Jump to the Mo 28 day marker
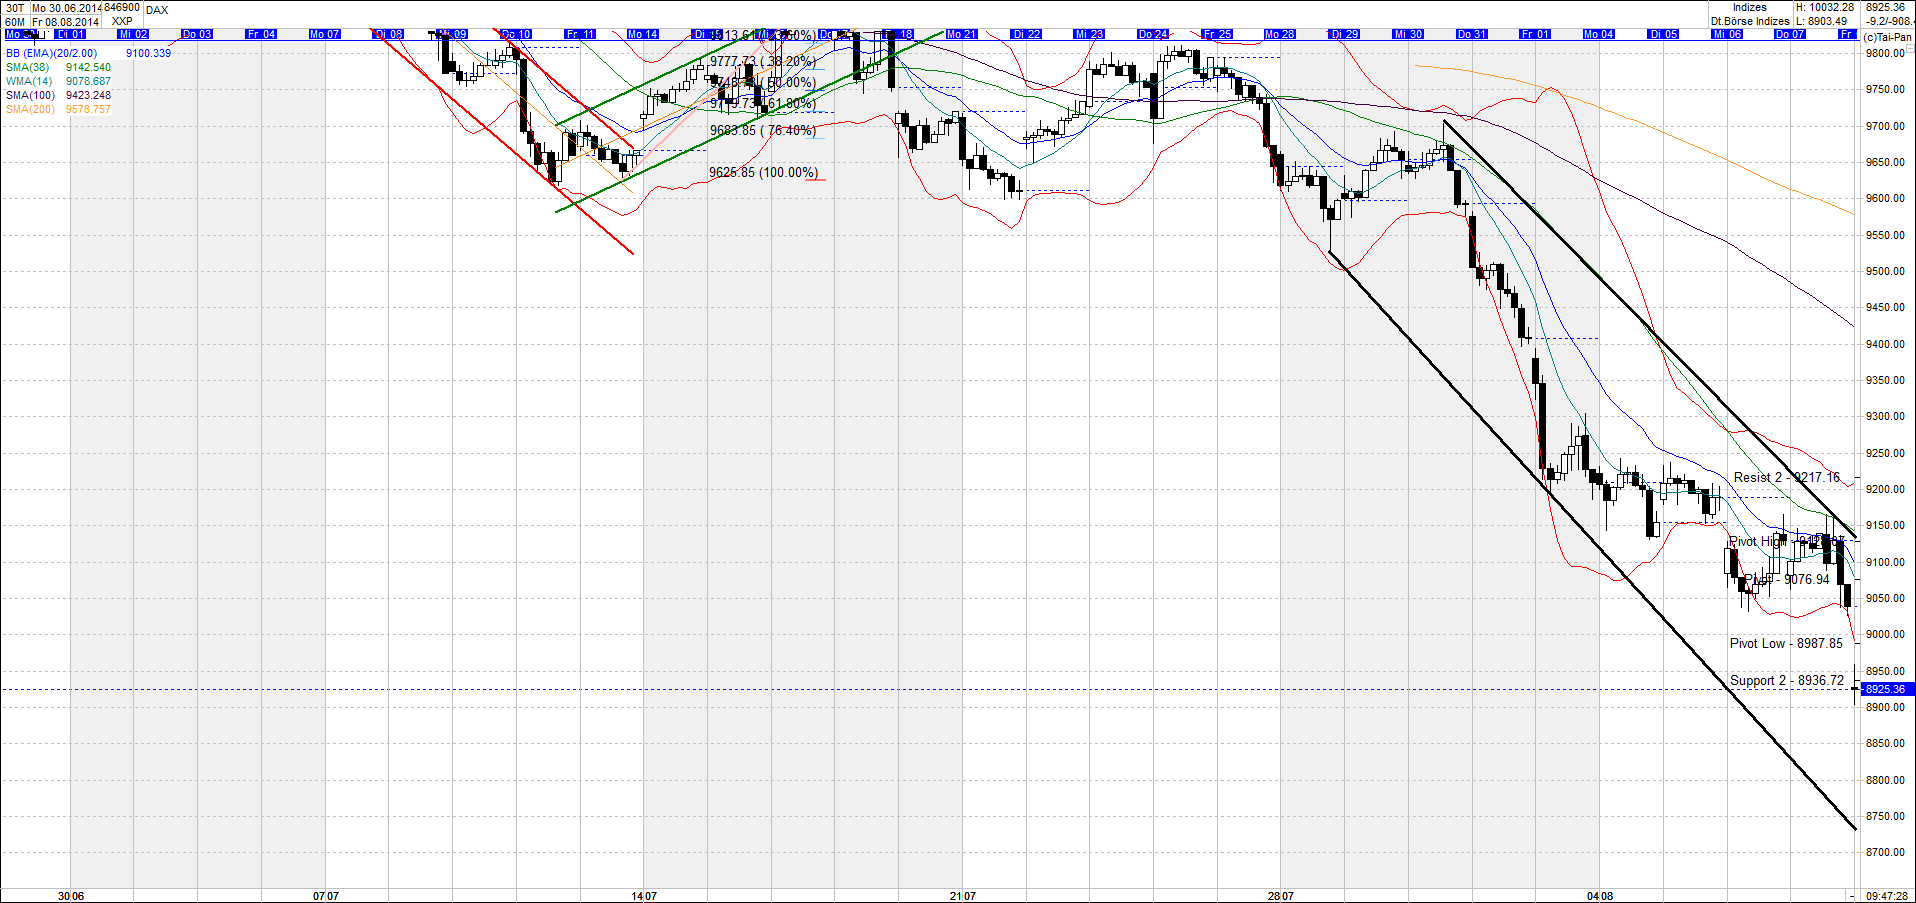Viewport: 1916px width, 903px height. [x=1280, y=34]
